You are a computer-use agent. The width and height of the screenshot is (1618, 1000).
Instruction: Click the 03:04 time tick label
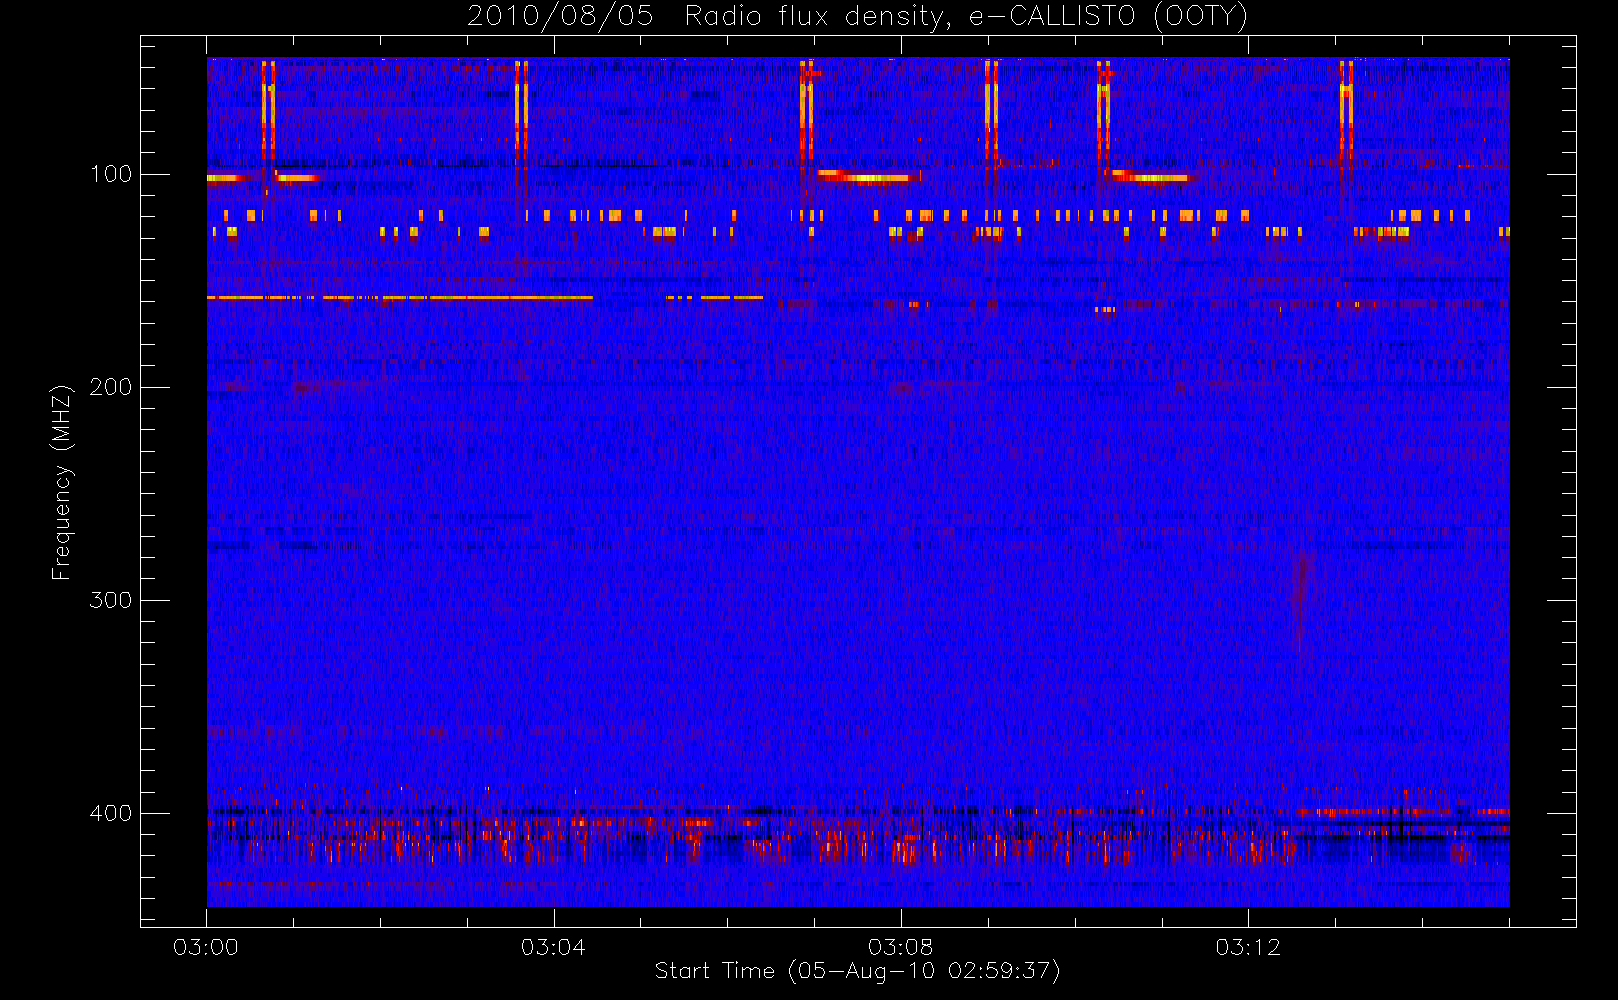pos(553,947)
